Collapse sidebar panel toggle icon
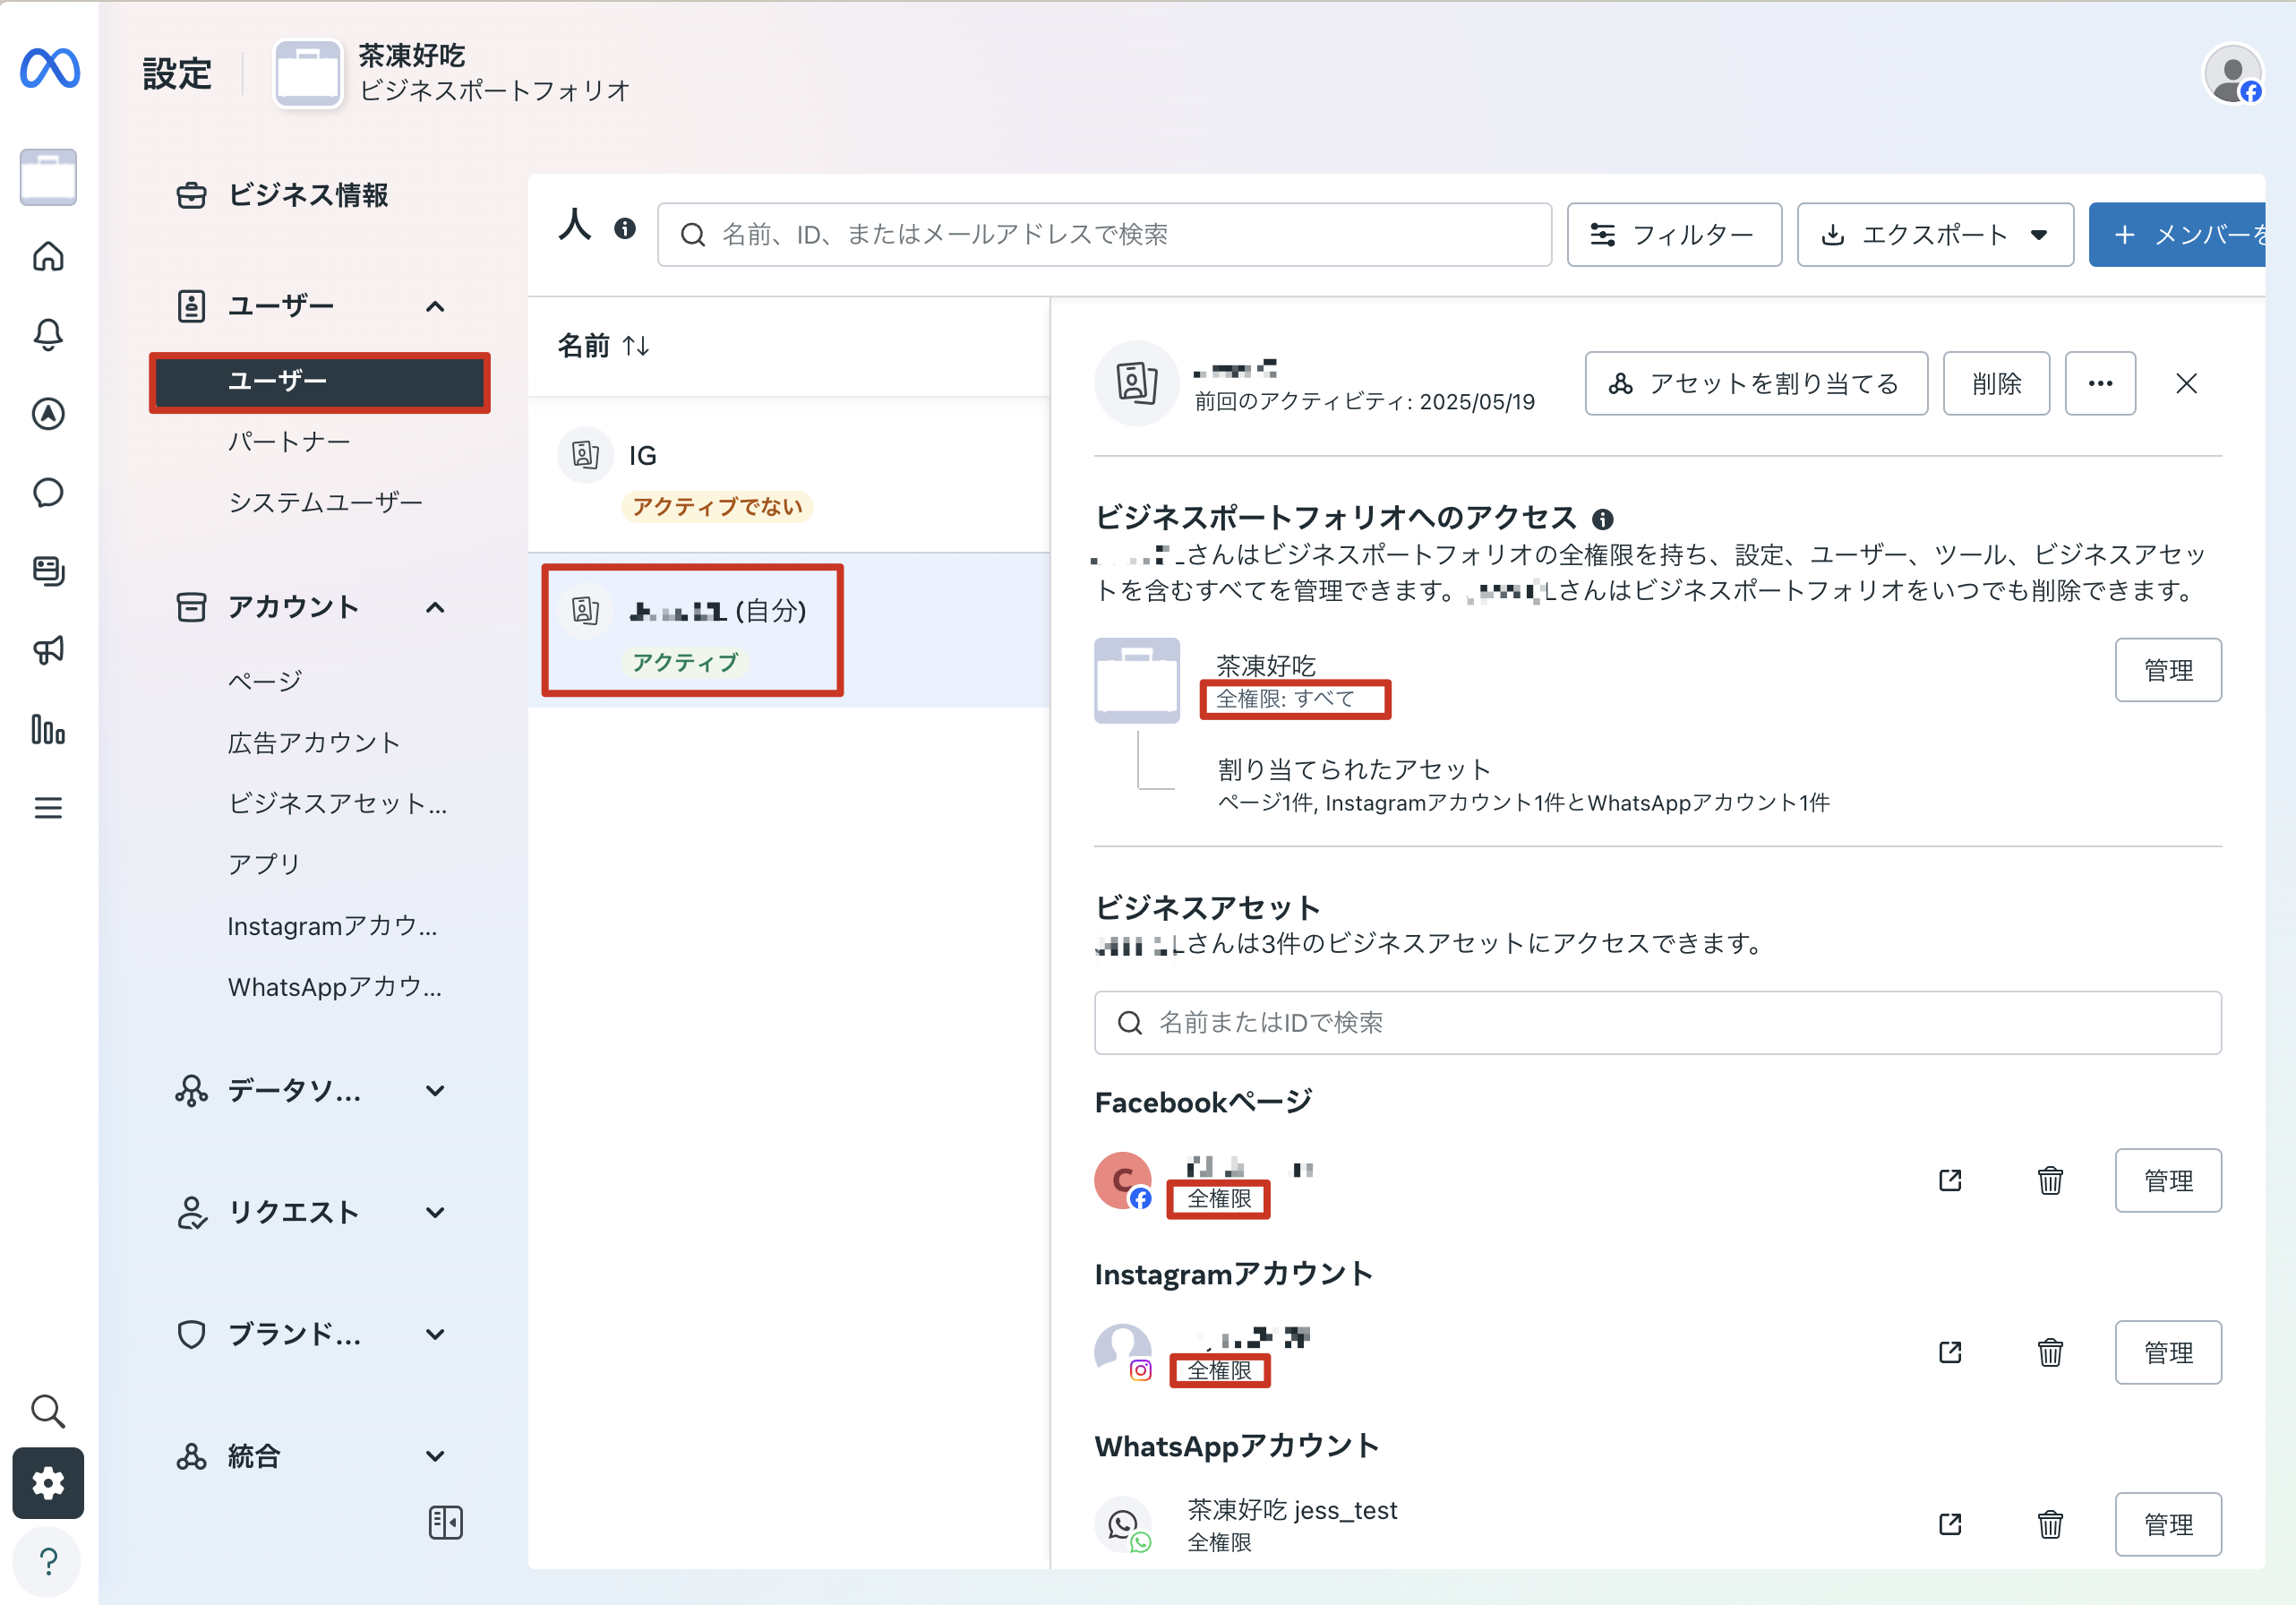This screenshot has width=2296, height=1605. (445, 1523)
